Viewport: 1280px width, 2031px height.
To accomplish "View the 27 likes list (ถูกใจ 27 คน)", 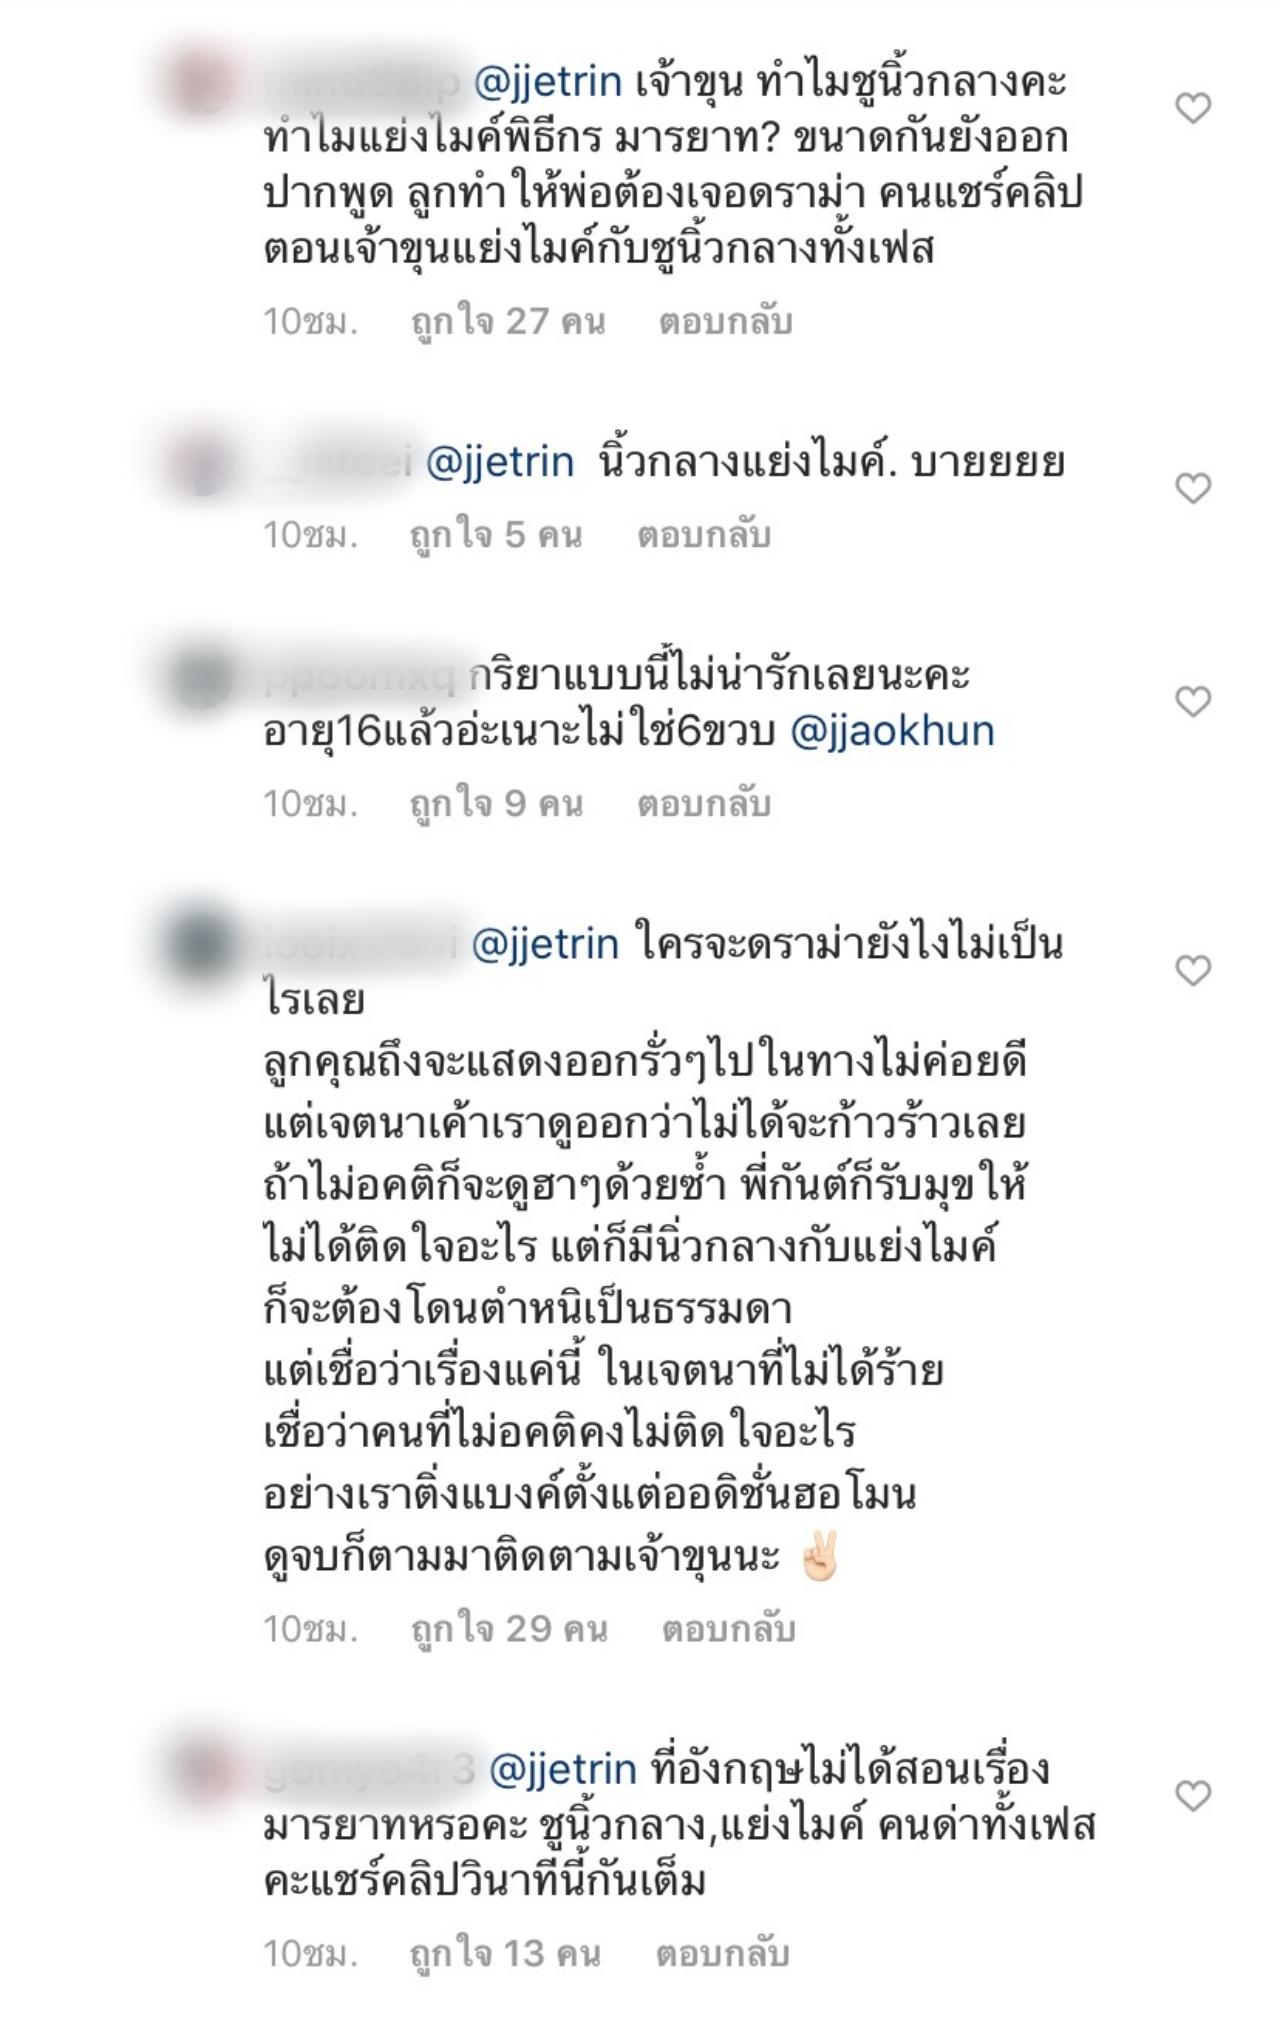I will [x=508, y=321].
